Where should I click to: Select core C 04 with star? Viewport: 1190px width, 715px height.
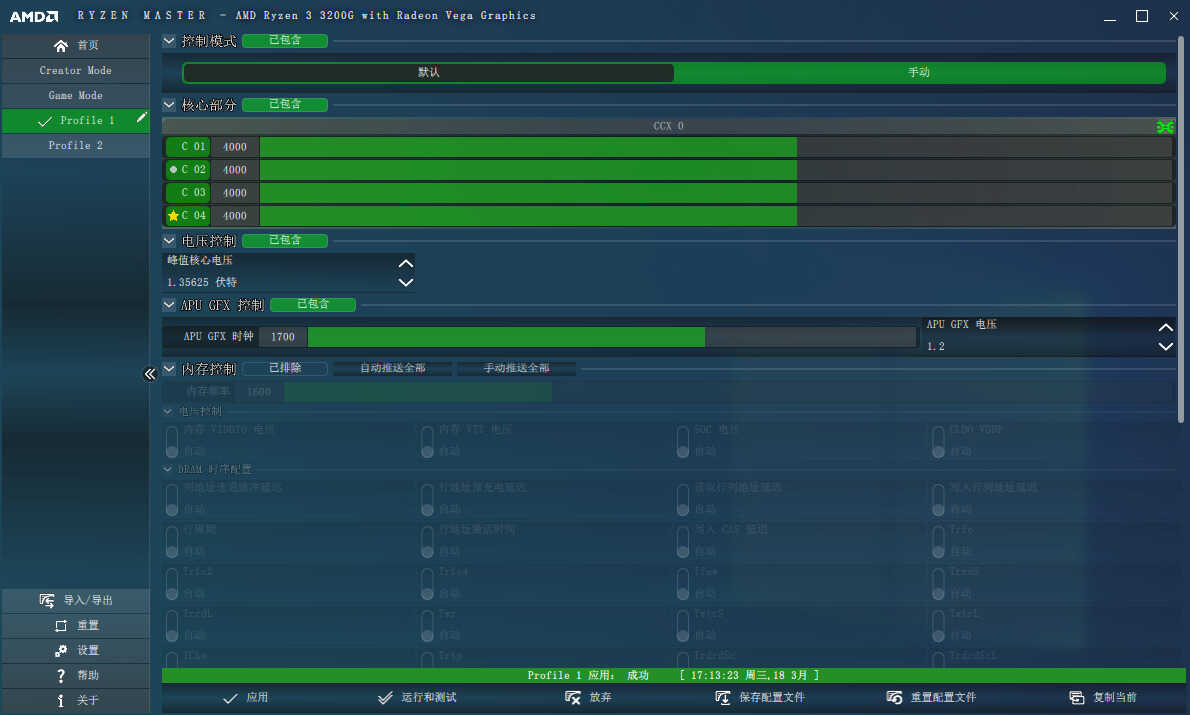(188, 216)
